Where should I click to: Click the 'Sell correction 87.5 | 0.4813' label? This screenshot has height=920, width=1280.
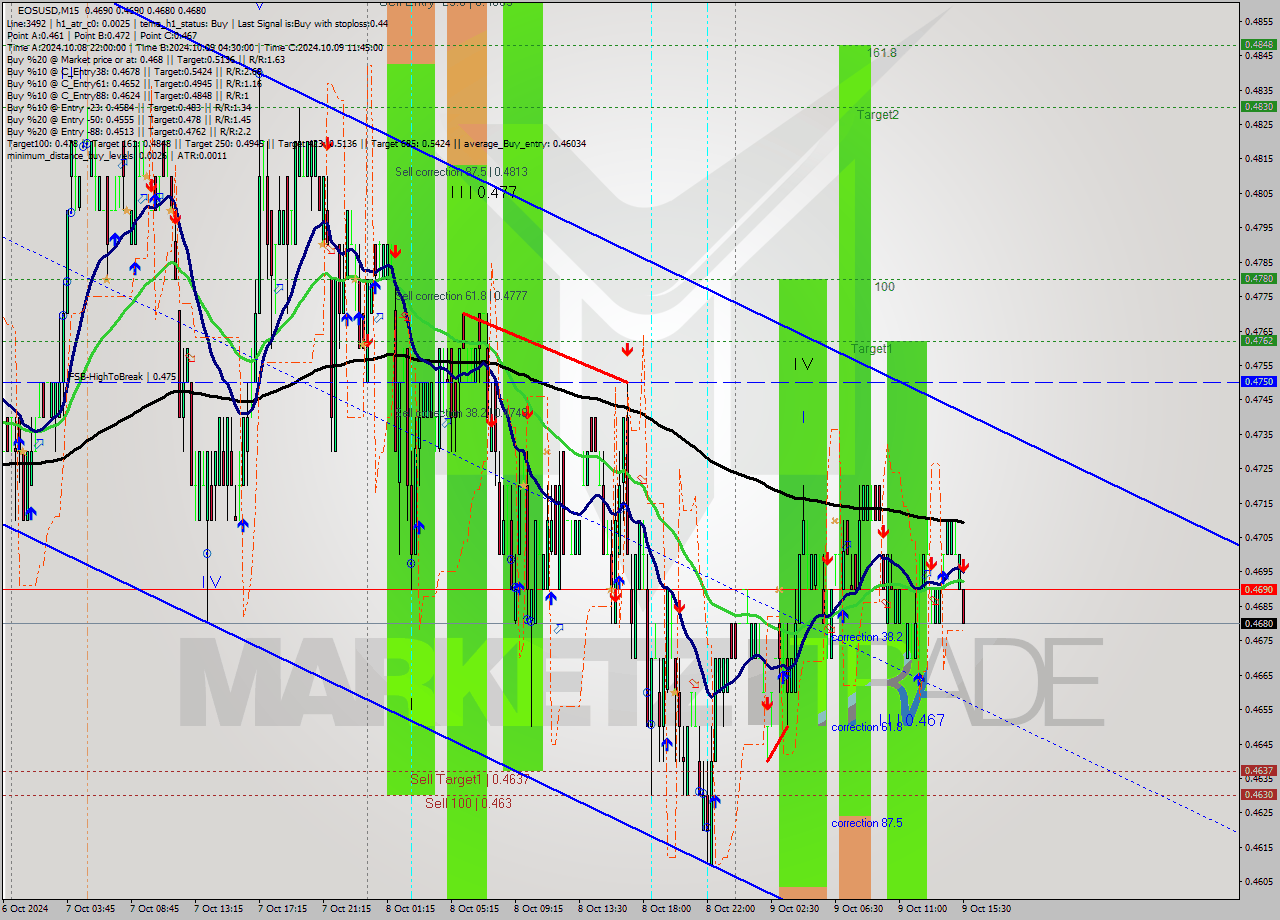coord(461,172)
